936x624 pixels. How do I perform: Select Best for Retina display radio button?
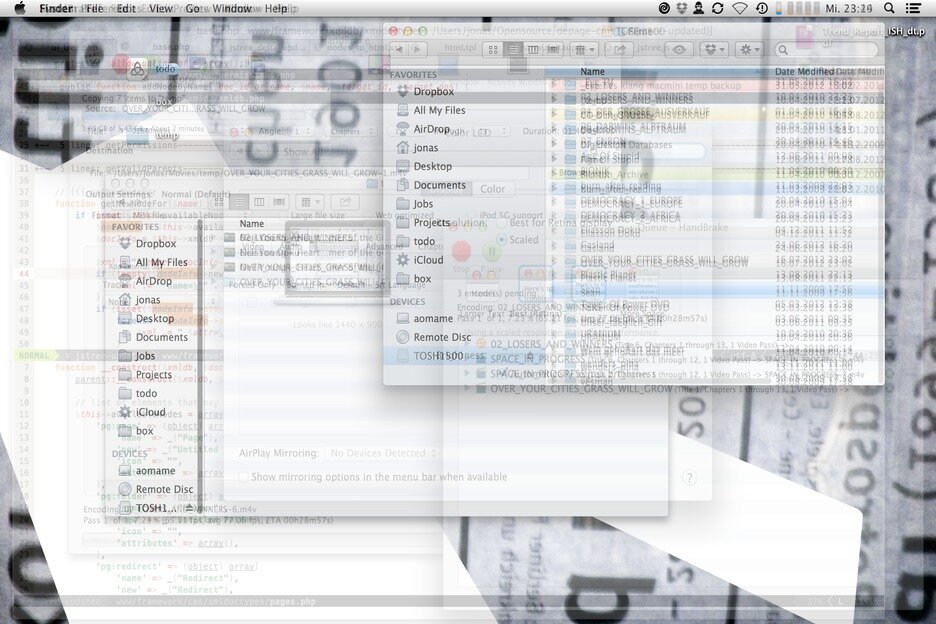(x=501, y=223)
